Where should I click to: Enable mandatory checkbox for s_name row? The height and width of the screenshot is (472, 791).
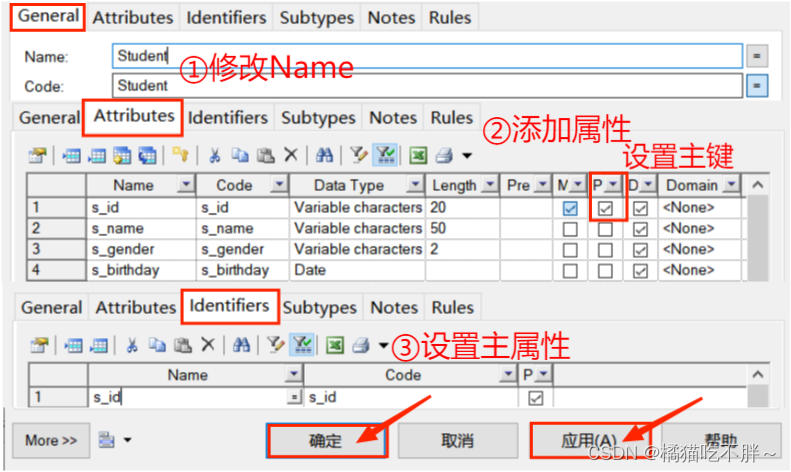(570, 229)
